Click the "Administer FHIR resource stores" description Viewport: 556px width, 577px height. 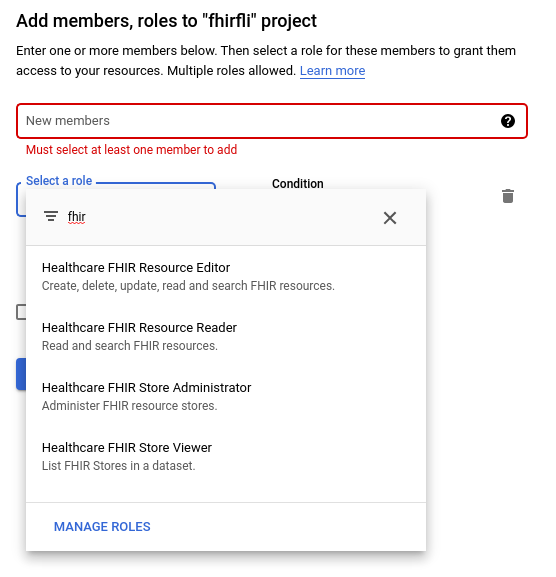(x=130, y=406)
